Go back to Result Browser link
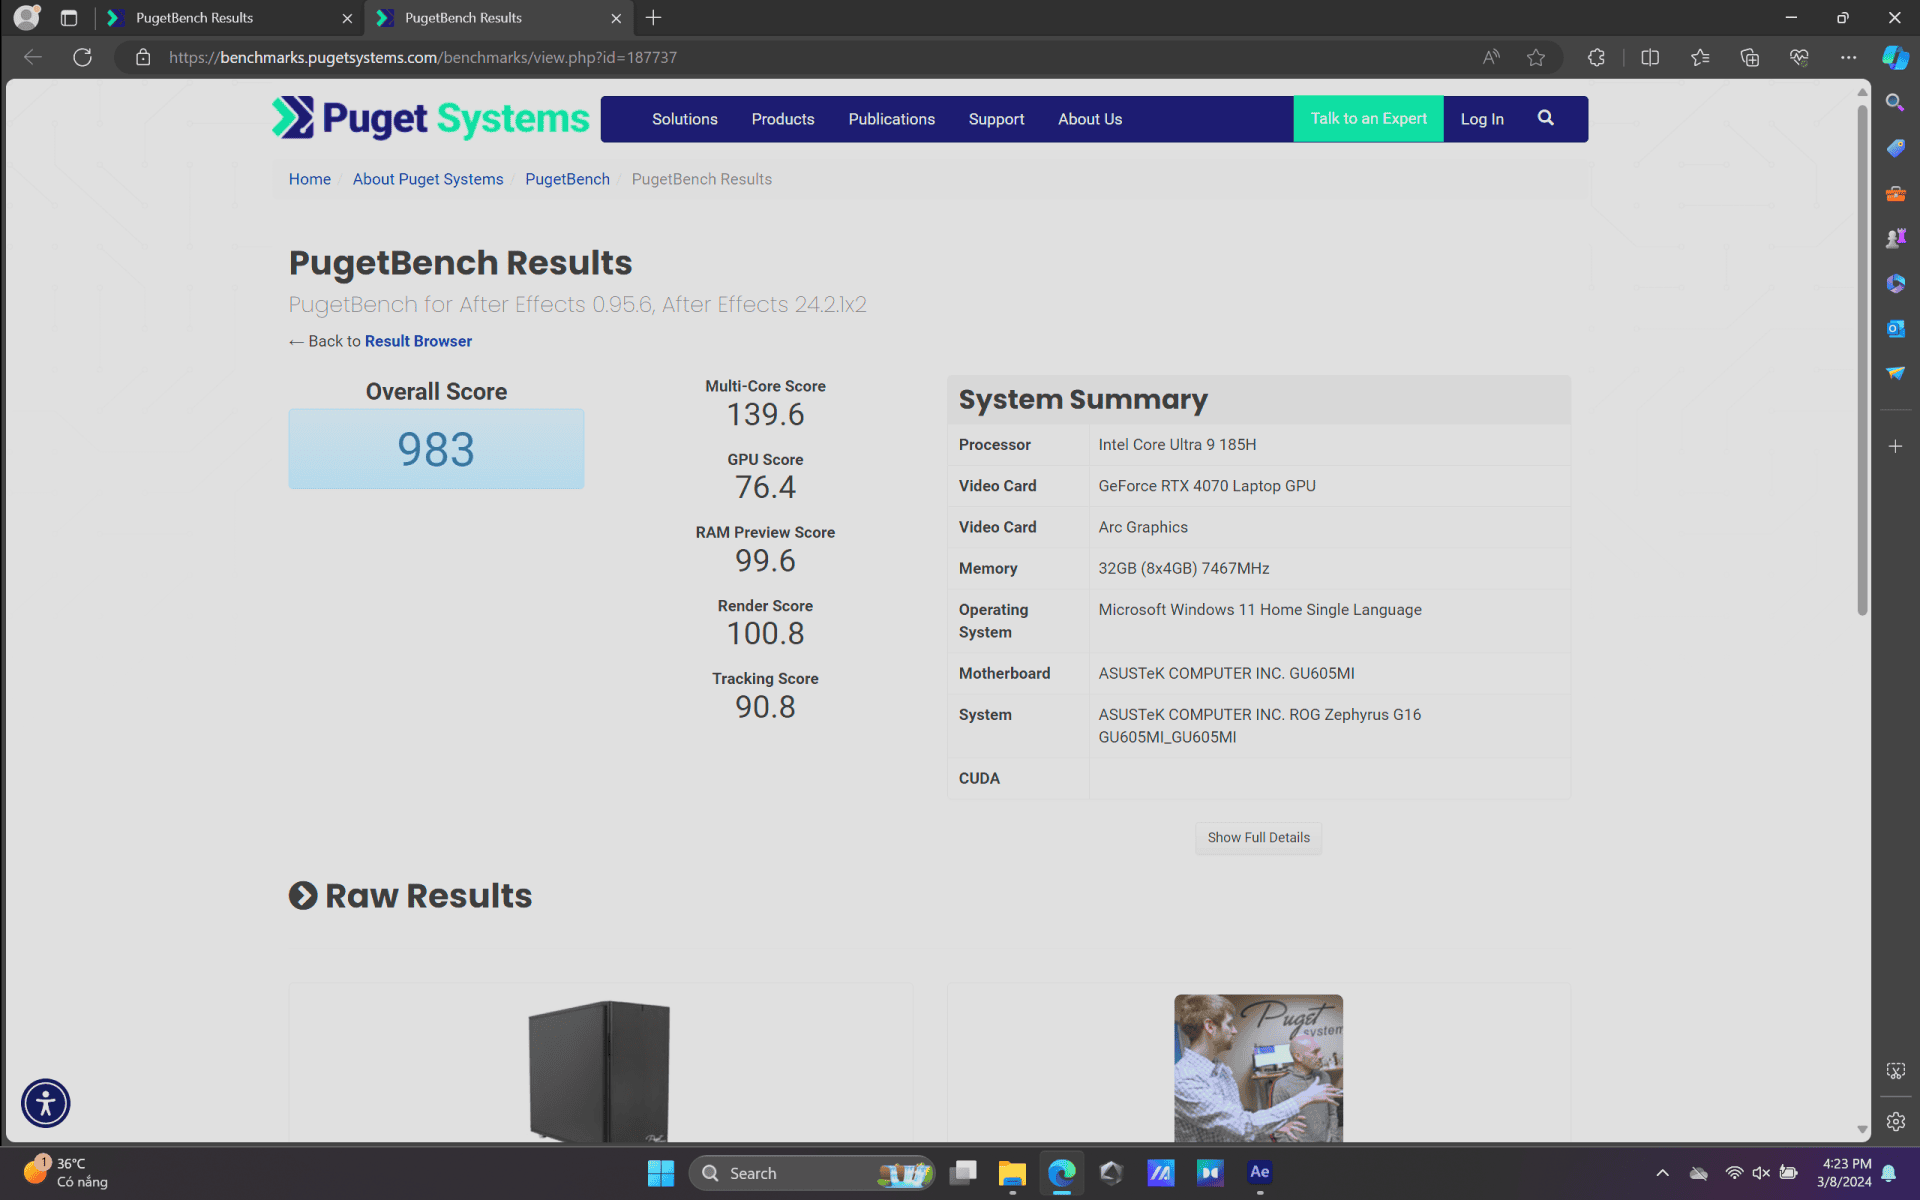Screen dimensions: 1920x1200 tap(418, 341)
